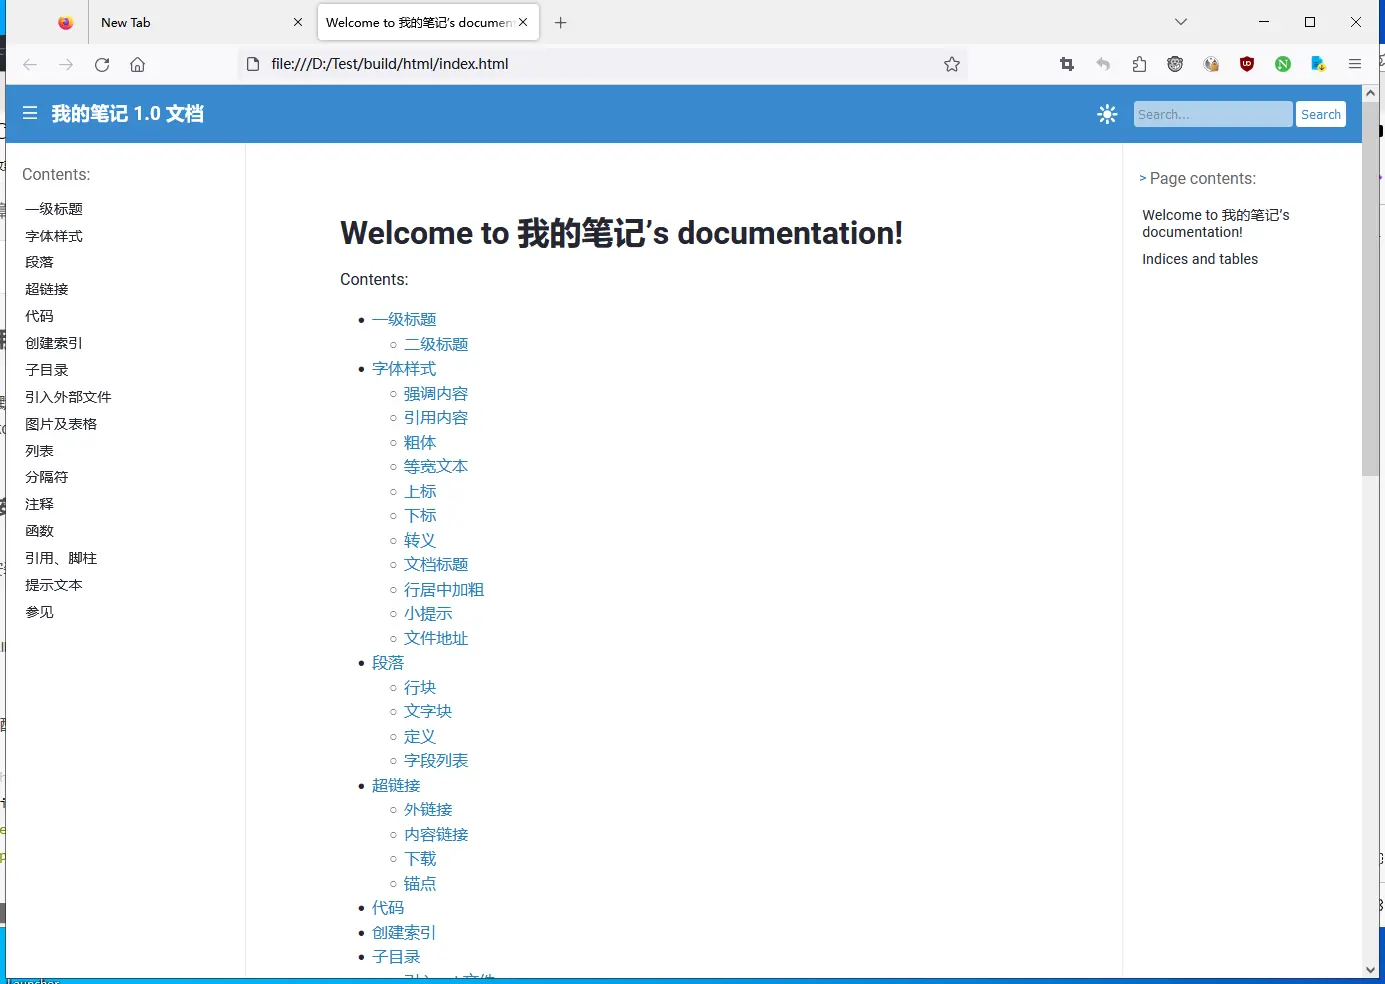The width and height of the screenshot is (1385, 984).
Task: Follow the 字段列表 link
Action: [436, 760]
